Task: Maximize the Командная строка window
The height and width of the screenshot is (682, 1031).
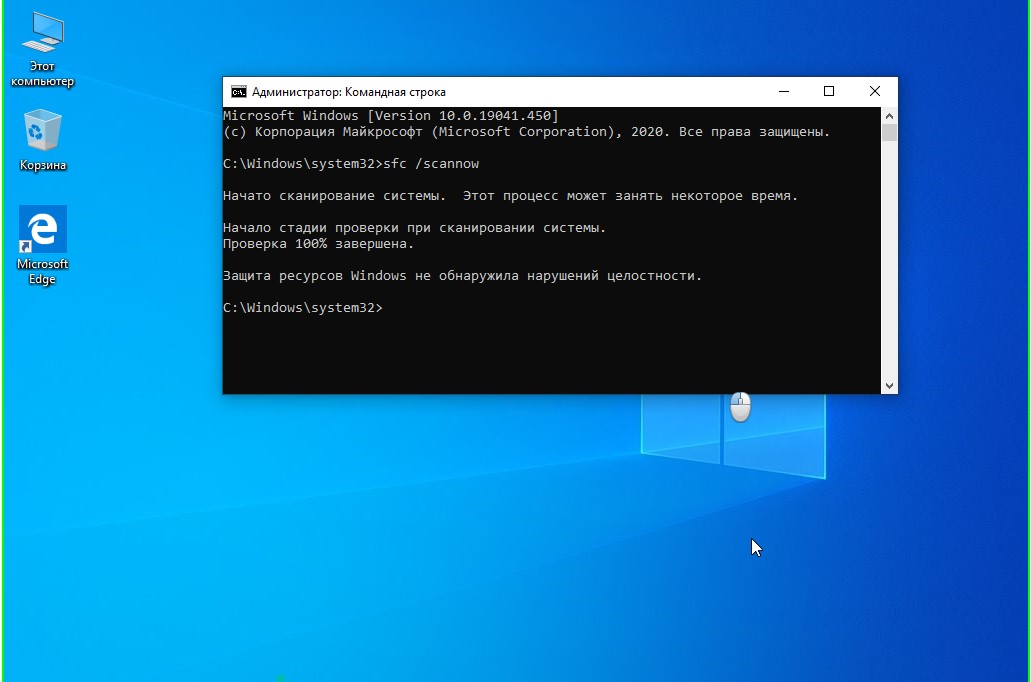Action: pyautogui.click(x=829, y=92)
